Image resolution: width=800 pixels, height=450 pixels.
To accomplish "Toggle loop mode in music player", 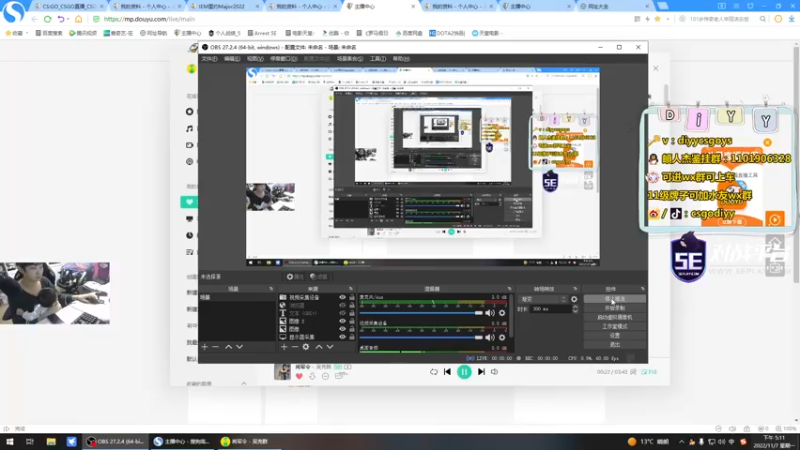I will [x=434, y=372].
